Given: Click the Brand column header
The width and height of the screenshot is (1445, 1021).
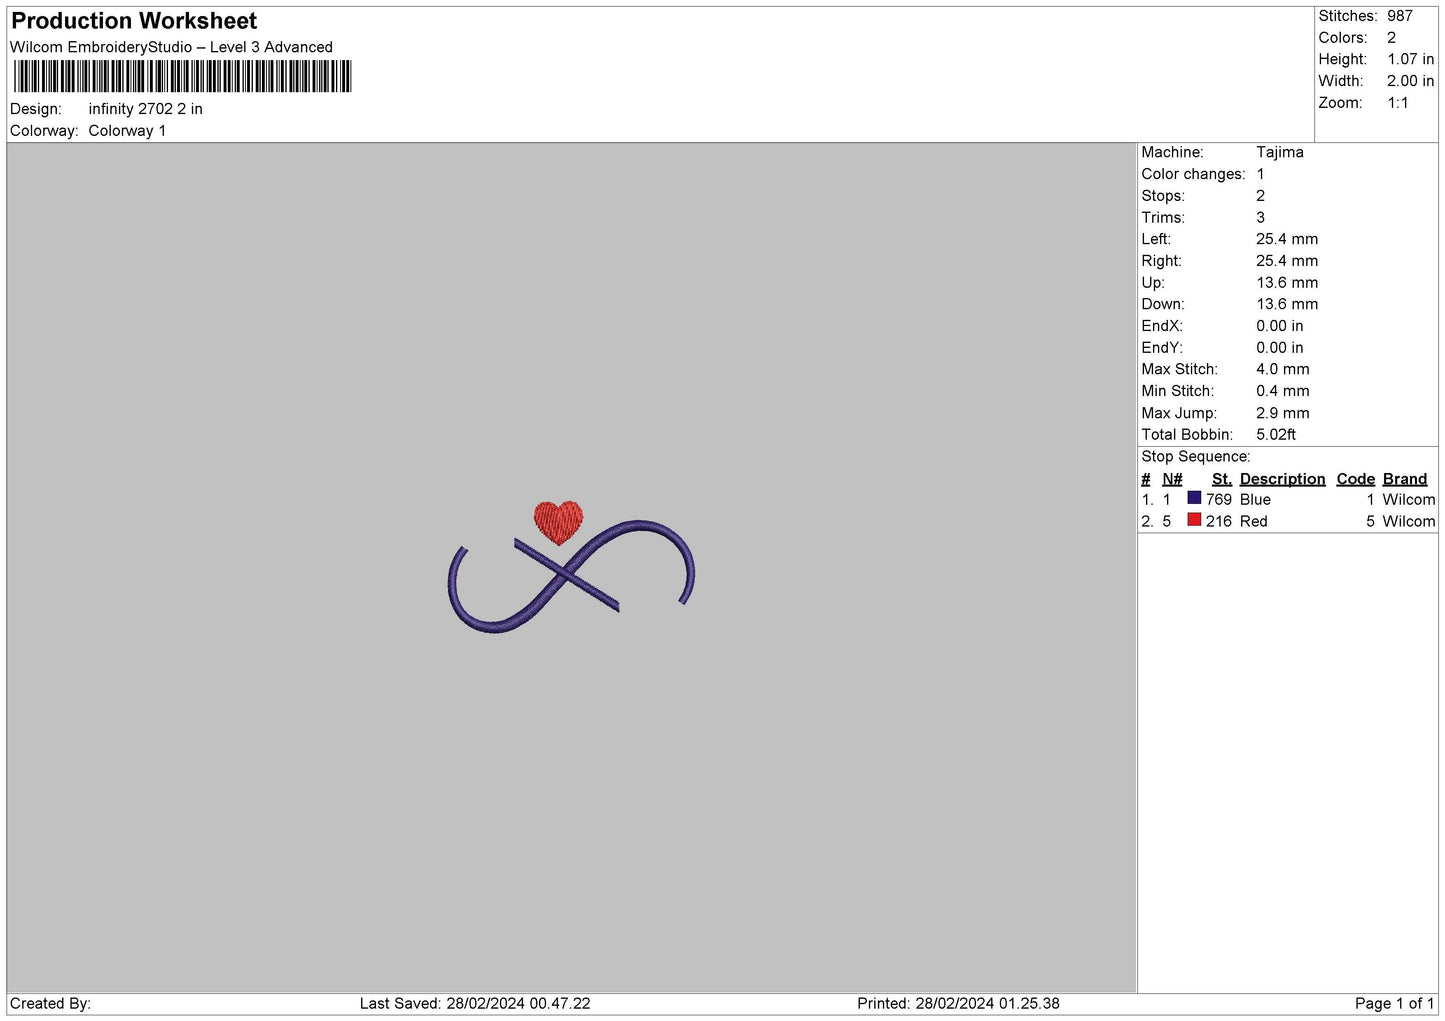Looking at the screenshot, I should (1405, 479).
